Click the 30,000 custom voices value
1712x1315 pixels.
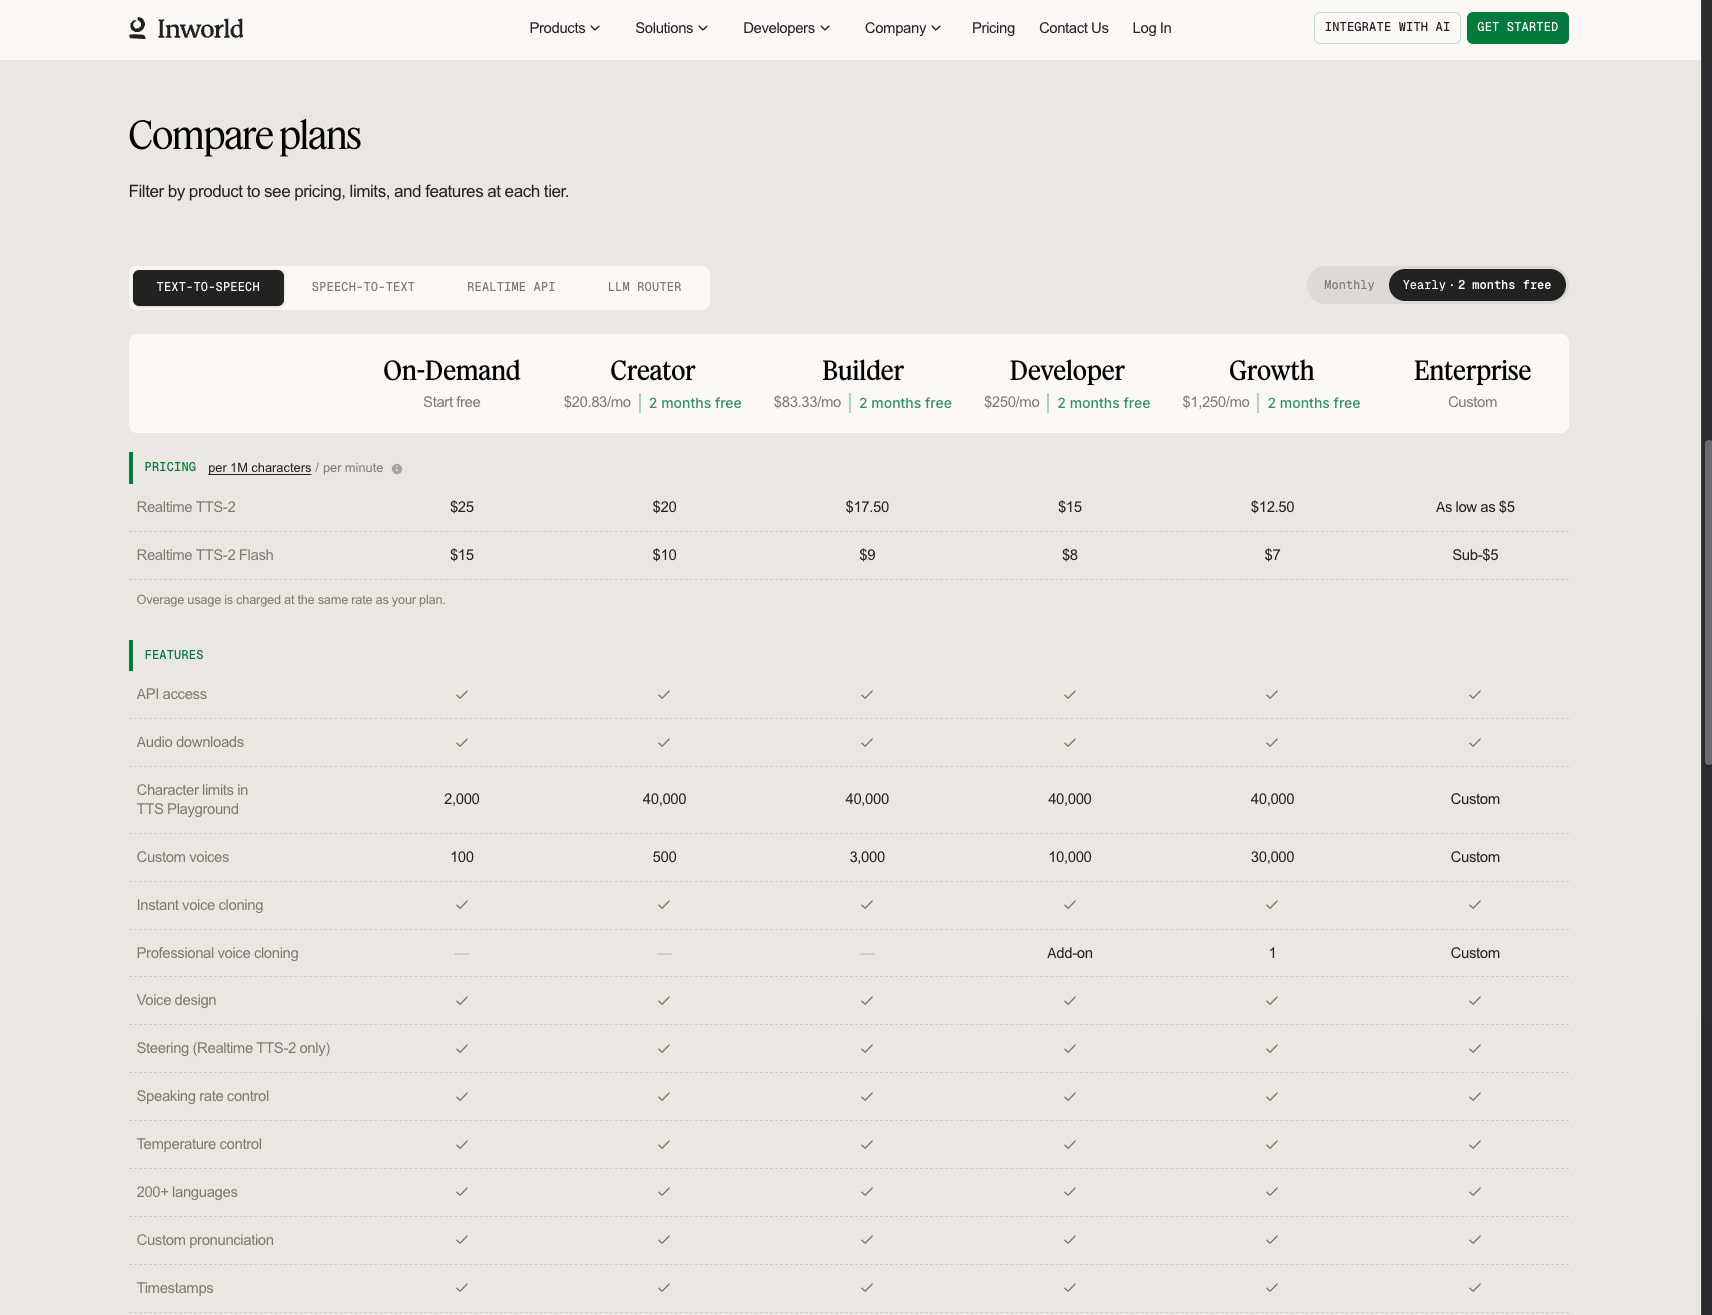(x=1272, y=857)
